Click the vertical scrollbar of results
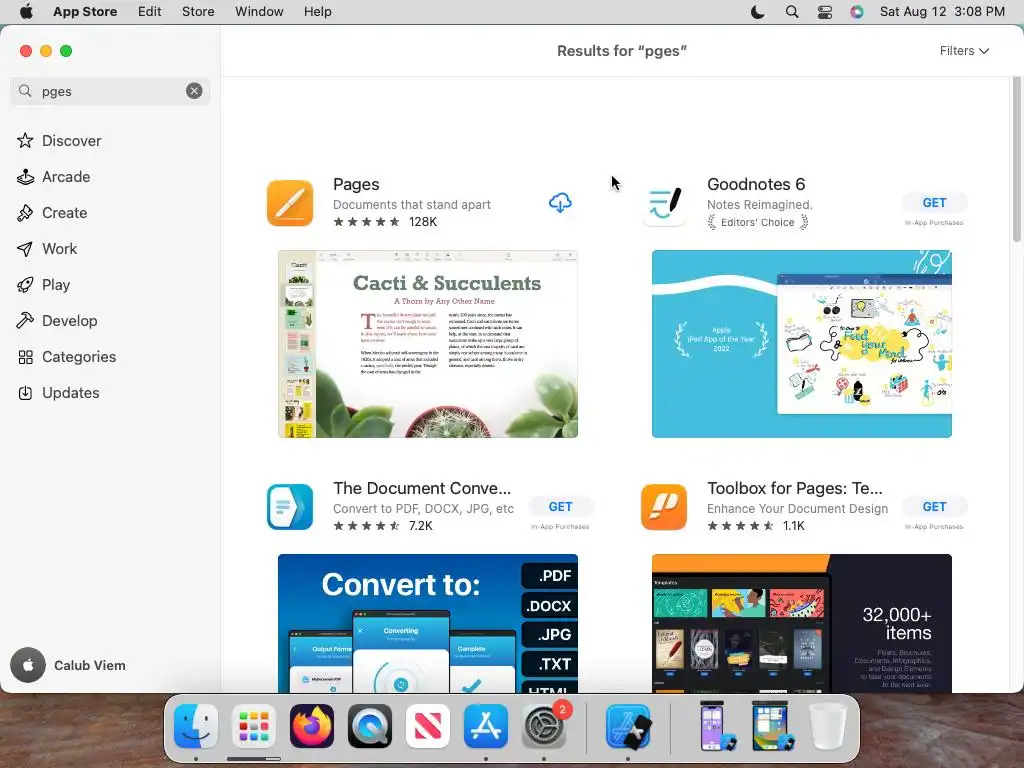 click(x=1017, y=160)
